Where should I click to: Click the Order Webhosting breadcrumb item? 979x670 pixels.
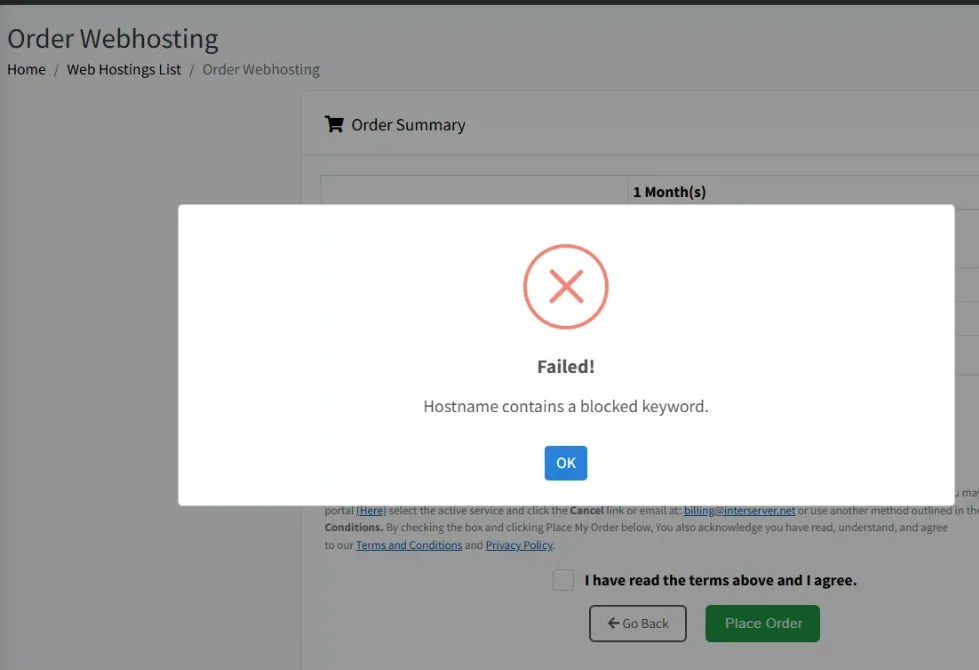pyautogui.click(x=261, y=69)
